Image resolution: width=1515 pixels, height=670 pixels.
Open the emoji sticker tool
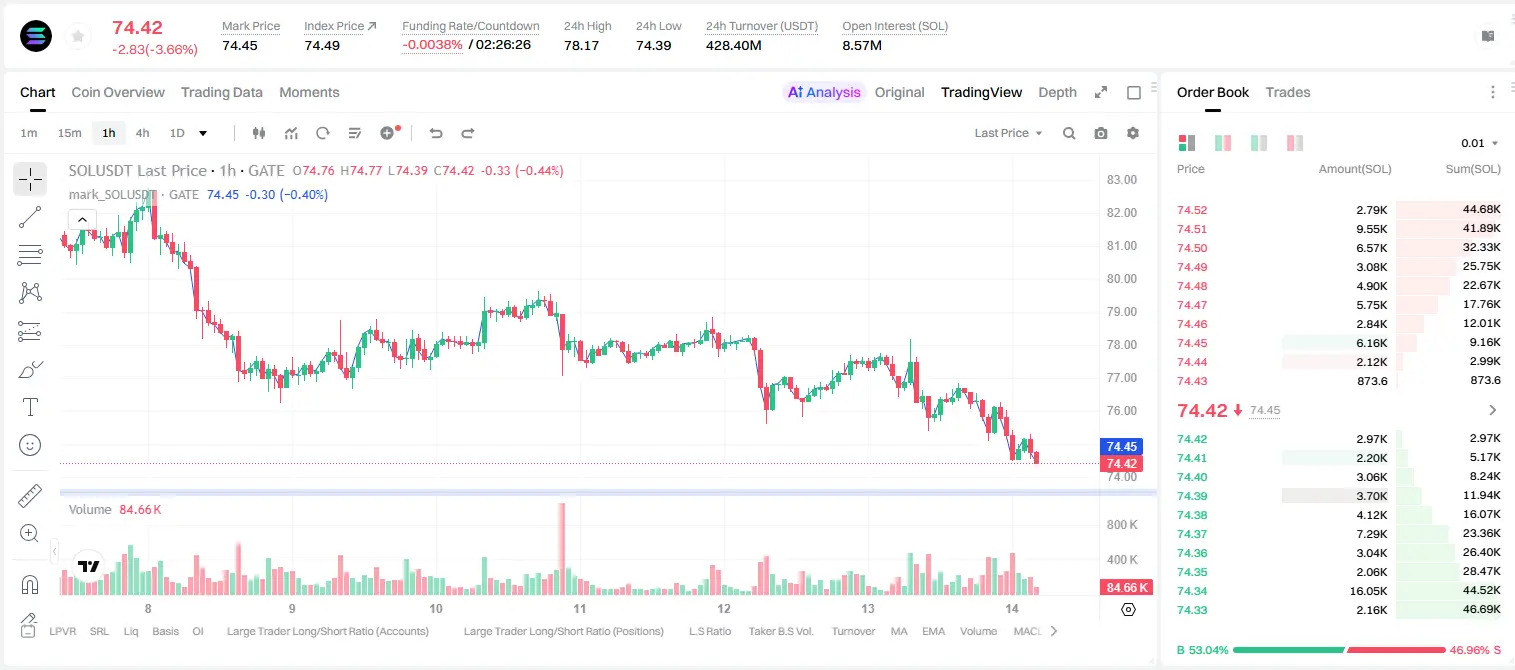point(30,445)
